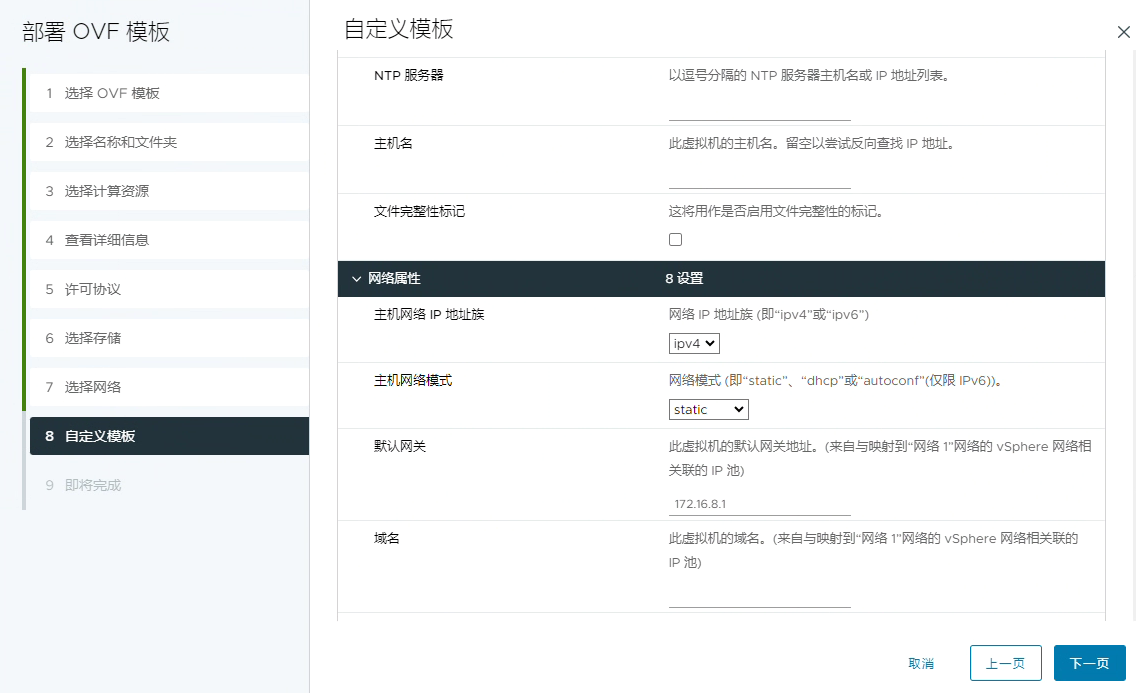The image size is (1136, 693).
Task: Go to step 5 许可协议
Action: point(170,289)
